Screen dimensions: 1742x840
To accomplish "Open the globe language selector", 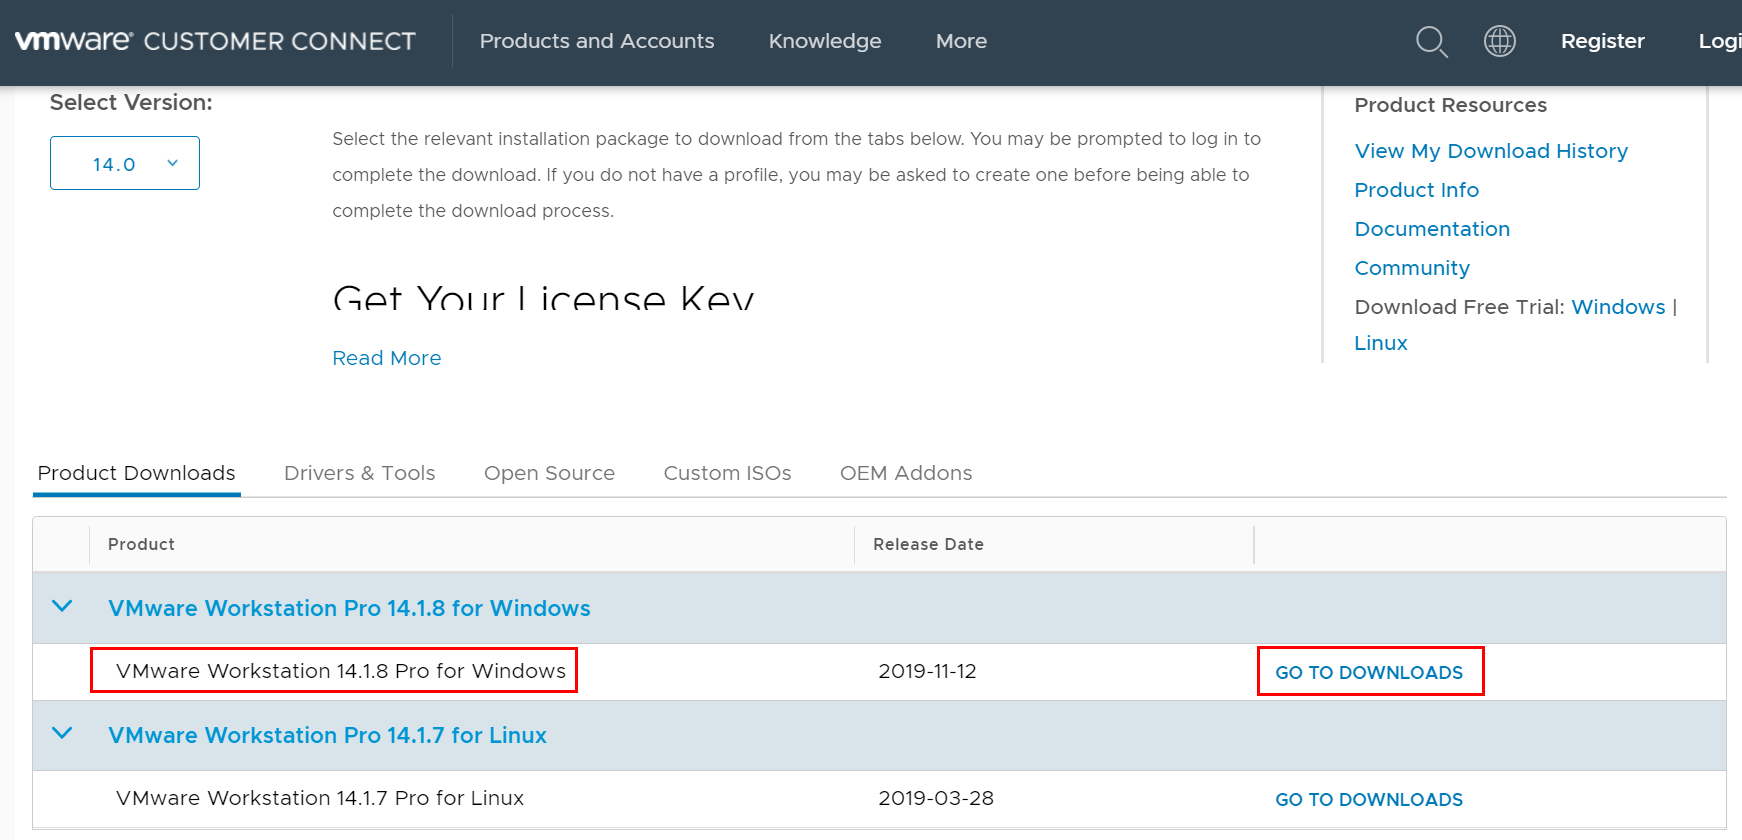I will [x=1500, y=41].
